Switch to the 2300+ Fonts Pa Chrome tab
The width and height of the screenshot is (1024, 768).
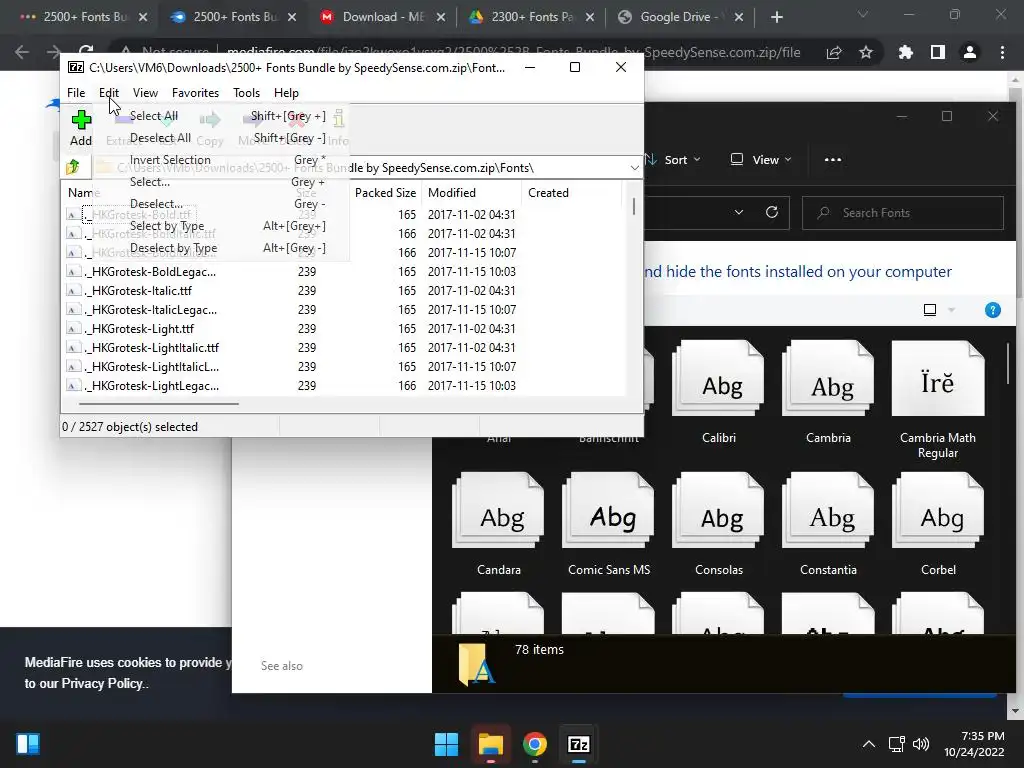tap(532, 17)
